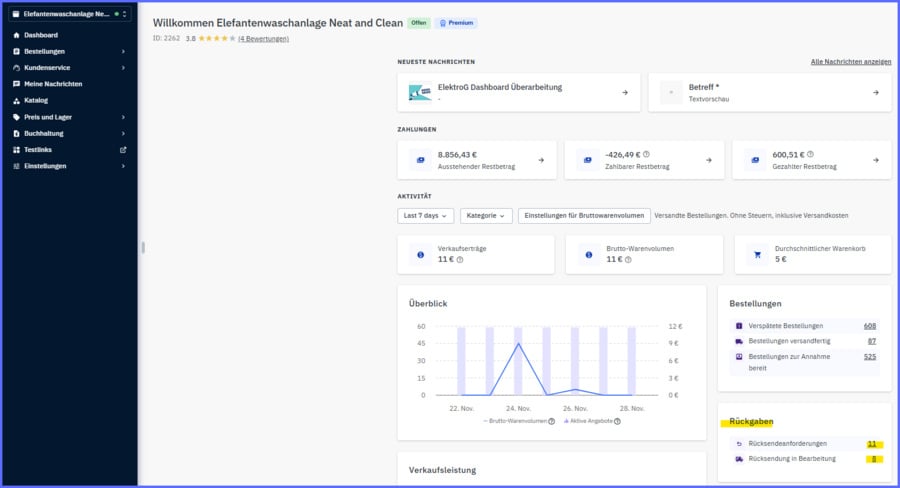Click the Preis und Lager tag icon
The height and width of the screenshot is (488, 900).
click(16, 117)
